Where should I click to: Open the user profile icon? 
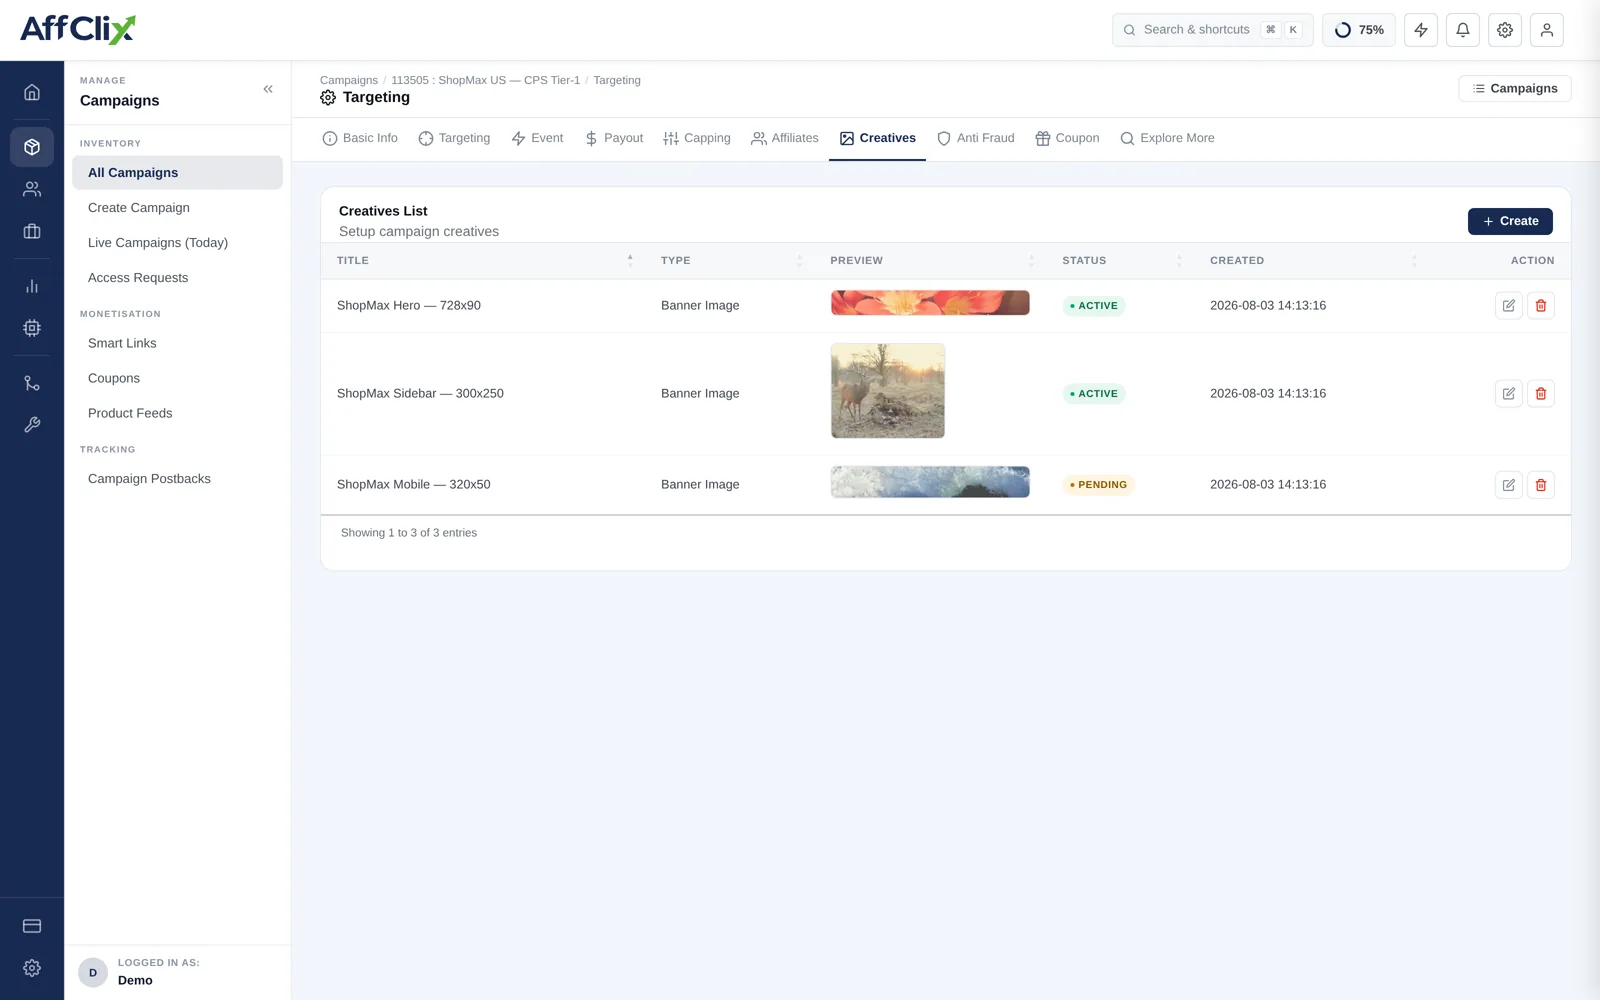(1547, 30)
